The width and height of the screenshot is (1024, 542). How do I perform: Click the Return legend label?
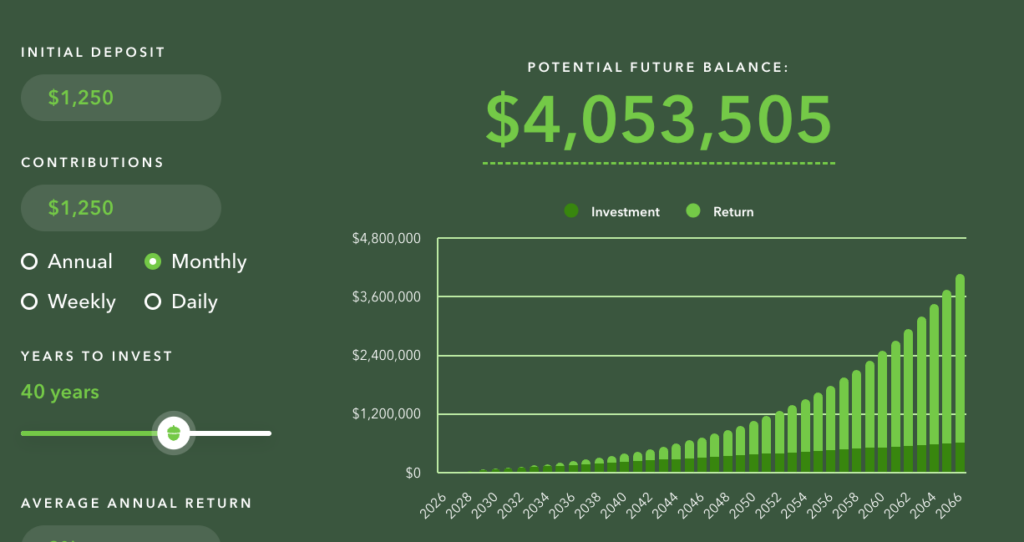(733, 212)
